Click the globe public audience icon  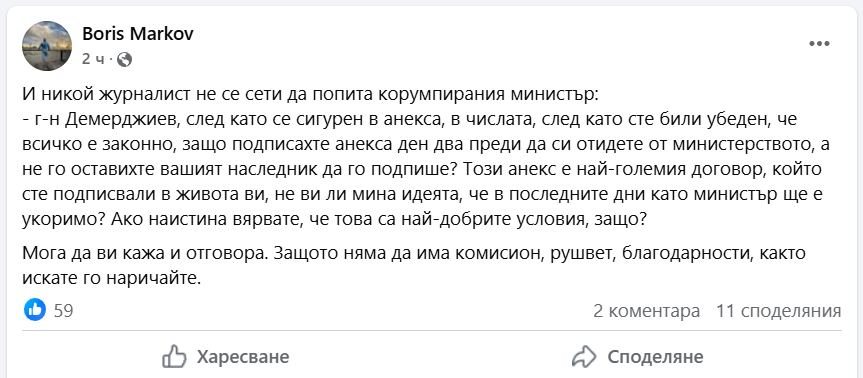point(125,59)
